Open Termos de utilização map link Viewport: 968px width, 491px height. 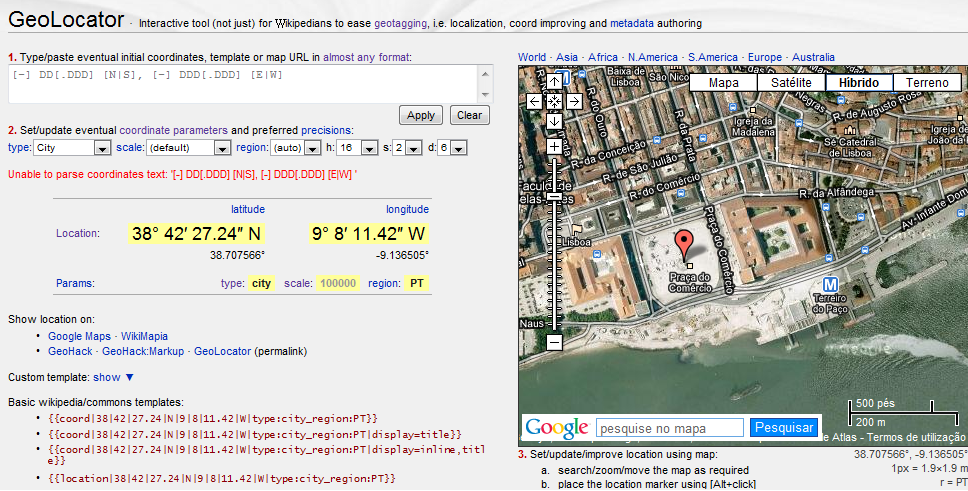[916, 437]
